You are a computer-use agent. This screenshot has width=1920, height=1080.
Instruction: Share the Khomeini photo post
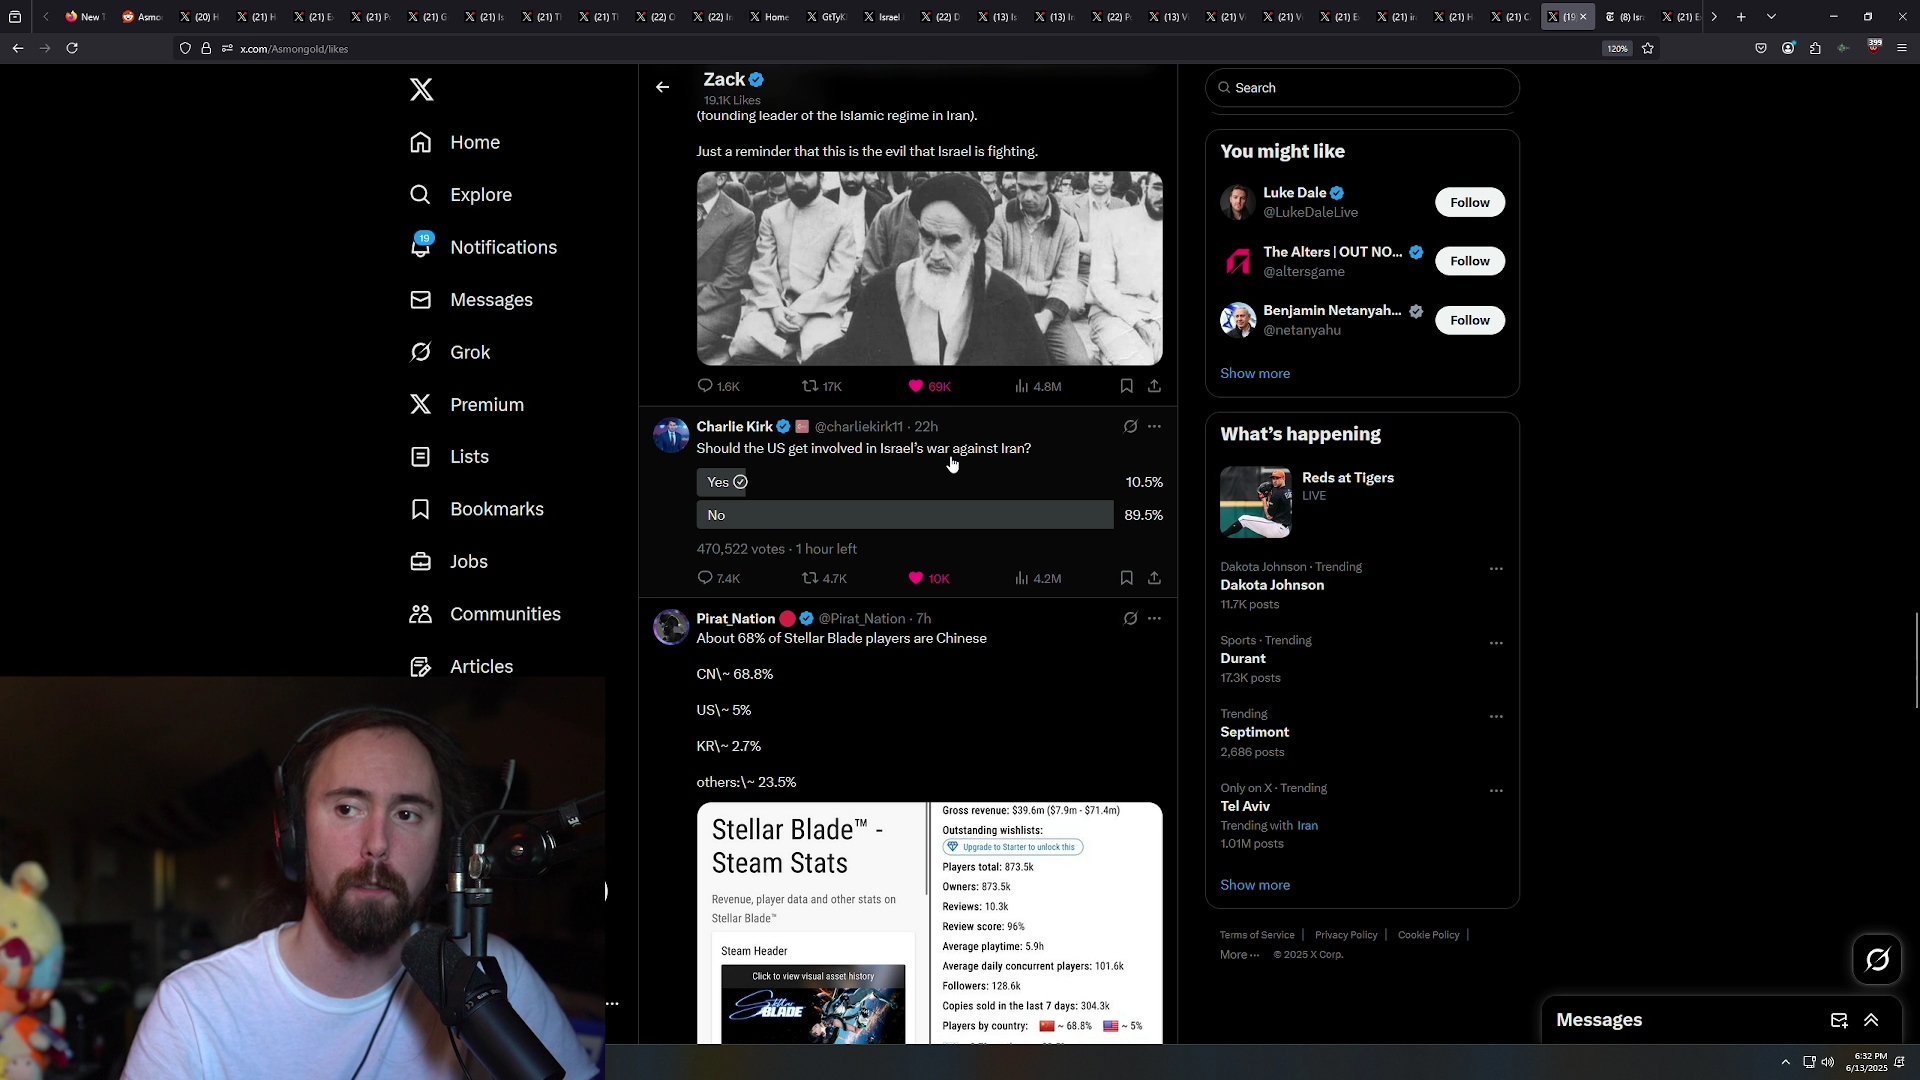click(x=1154, y=386)
